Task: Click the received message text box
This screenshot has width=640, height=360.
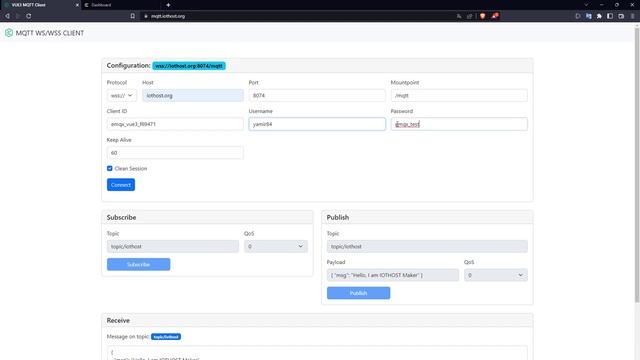Action: 317,353
